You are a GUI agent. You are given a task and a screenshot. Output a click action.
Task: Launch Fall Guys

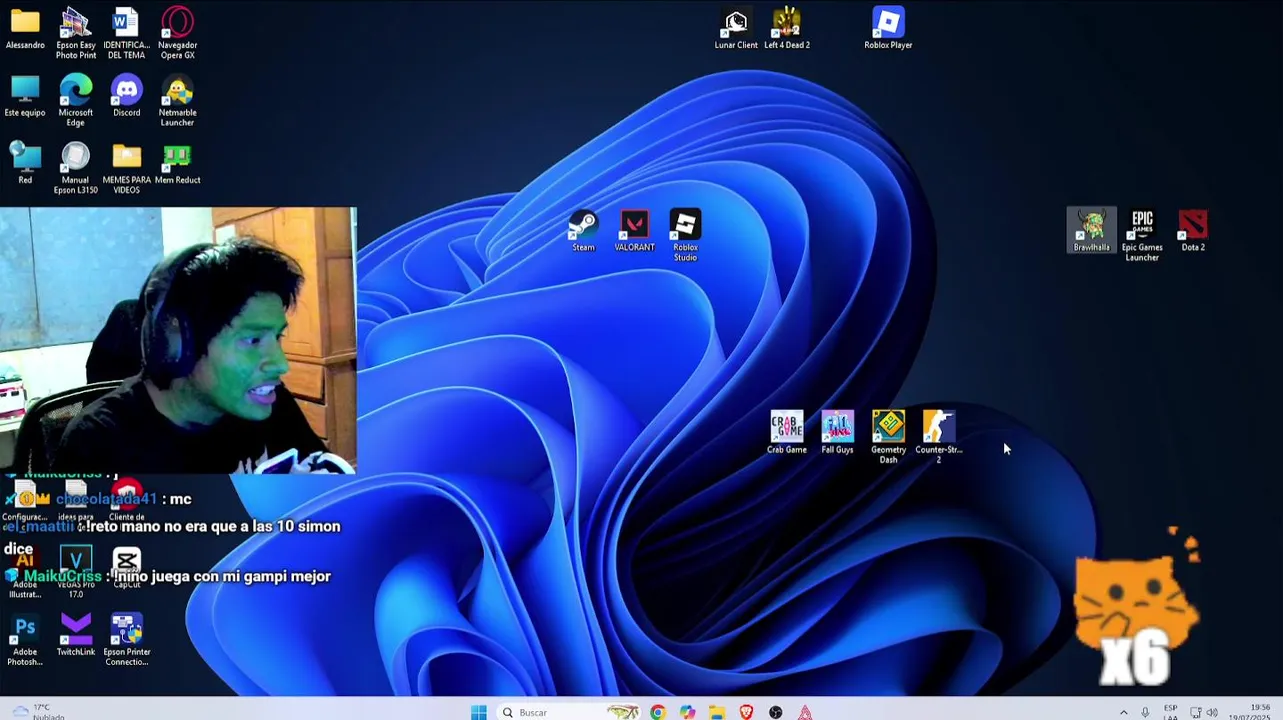point(838,433)
